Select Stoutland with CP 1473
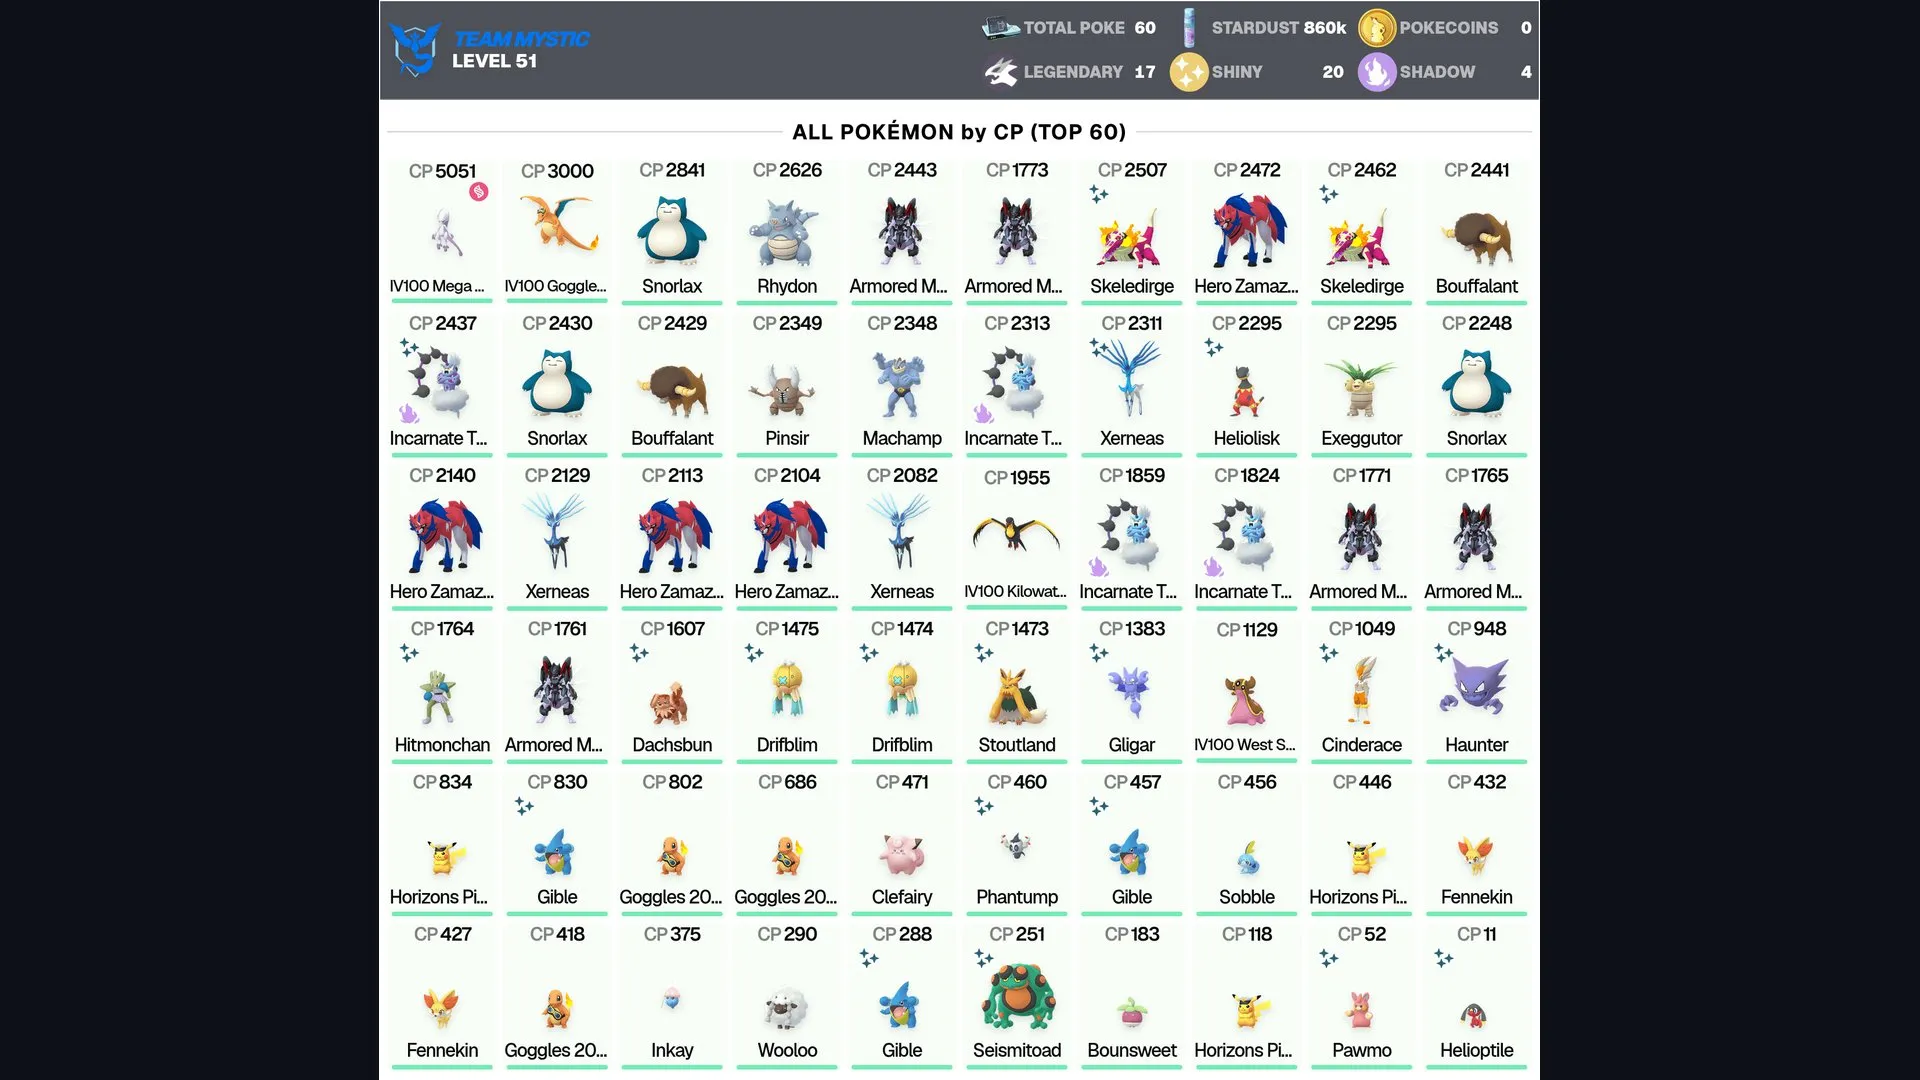This screenshot has width=1920, height=1080. pyautogui.click(x=1017, y=691)
